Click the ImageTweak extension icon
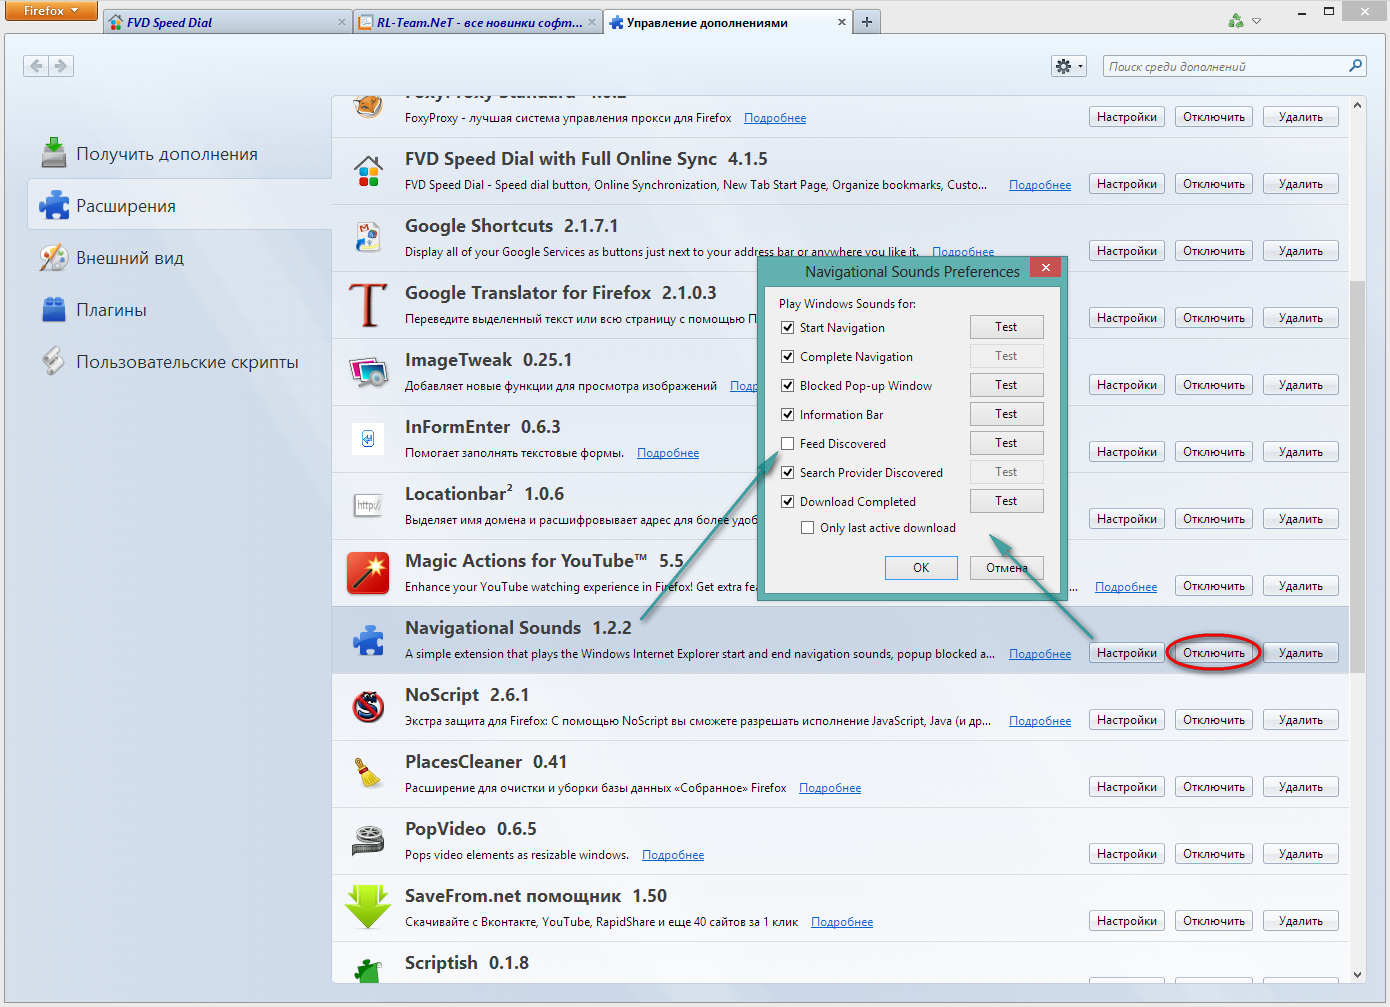Screen dimensions: 1390x1007 tap(368, 372)
